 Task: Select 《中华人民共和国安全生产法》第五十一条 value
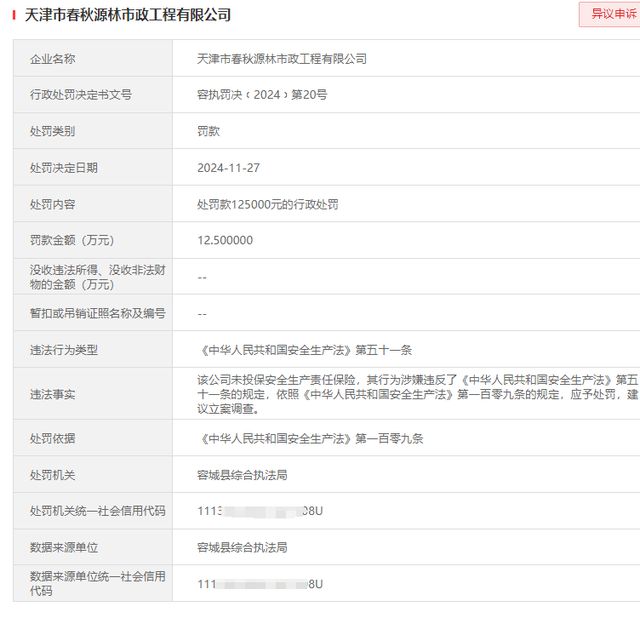pos(305,350)
